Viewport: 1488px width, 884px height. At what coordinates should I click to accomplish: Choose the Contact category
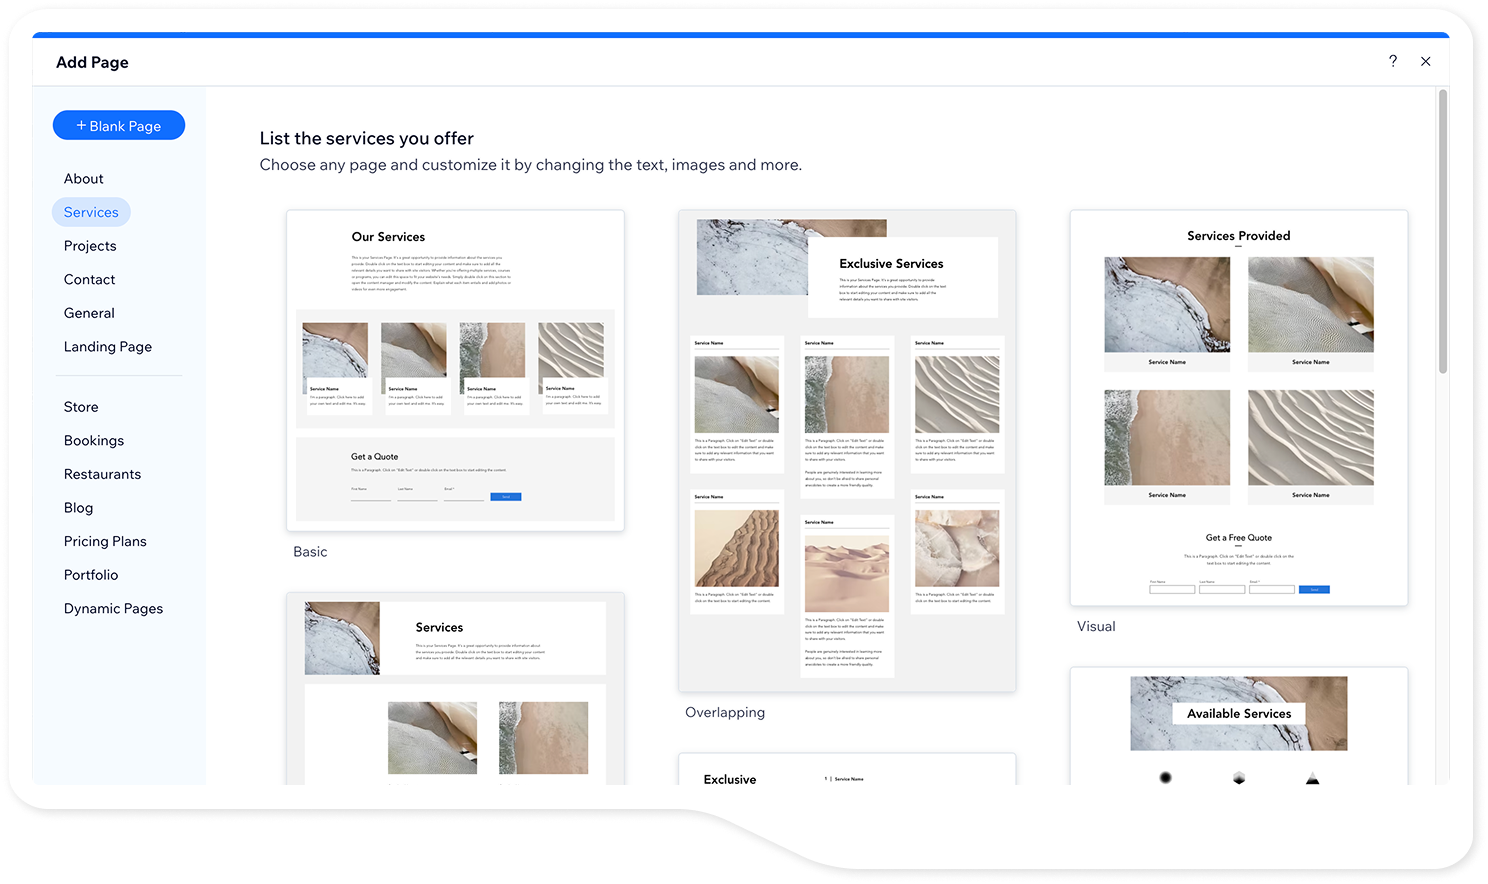(x=90, y=280)
